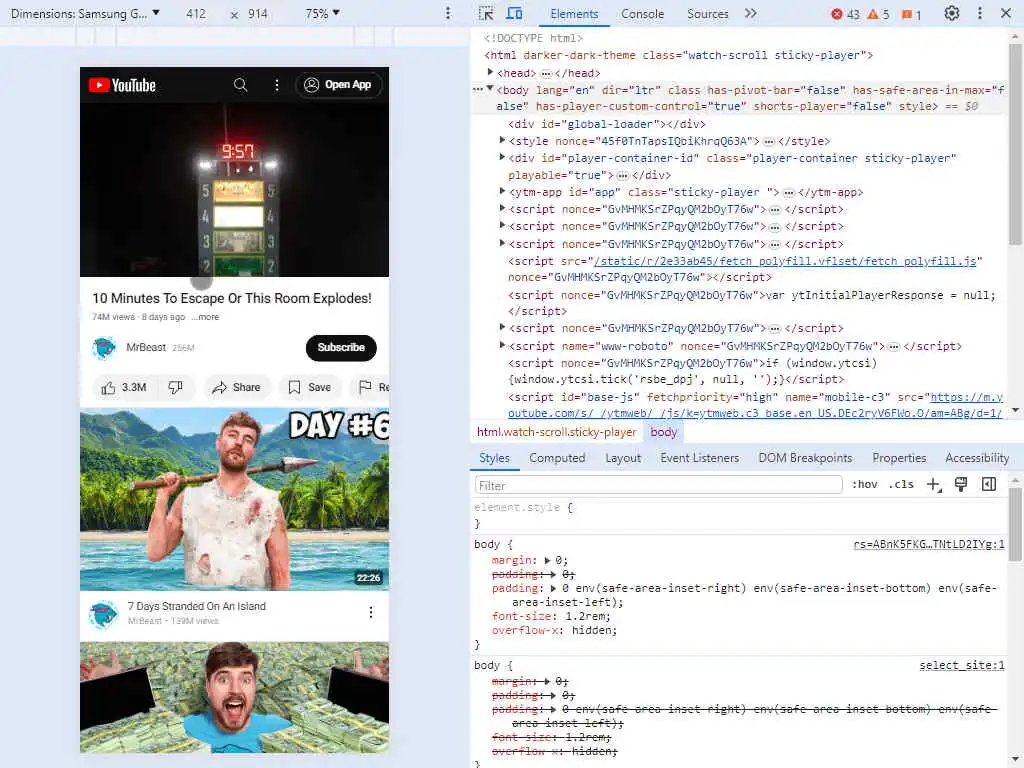Toggle :hov element state panel
1024x768 pixels.
[x=865, y=485]
